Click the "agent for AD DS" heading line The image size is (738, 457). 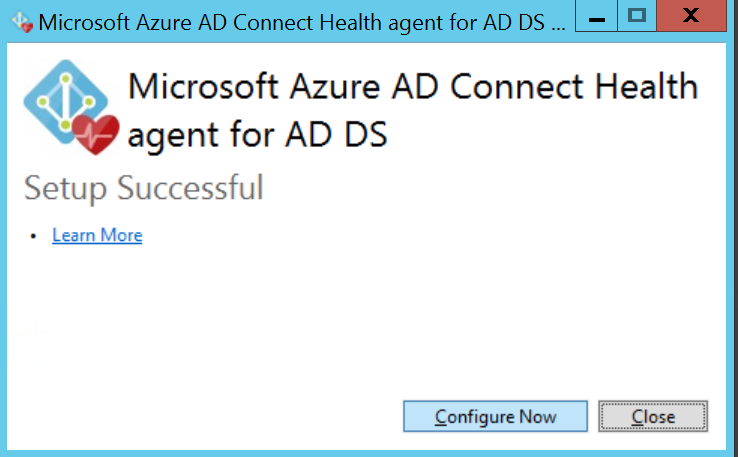coord(258,133)
